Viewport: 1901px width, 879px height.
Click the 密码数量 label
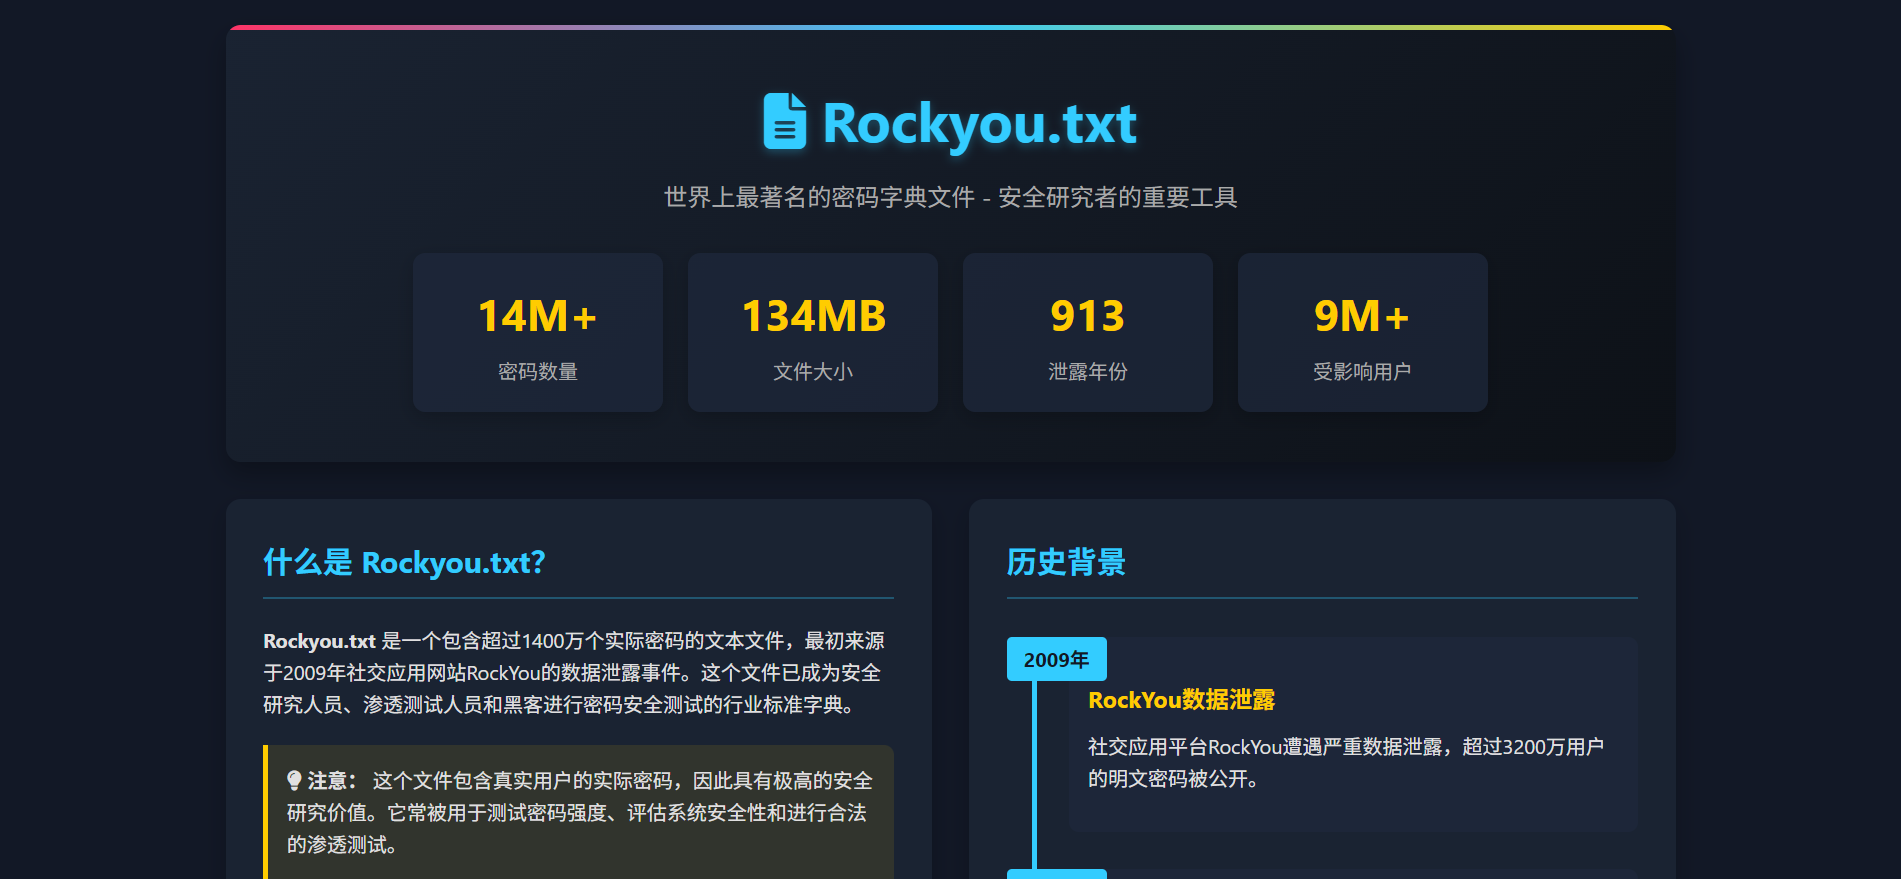pos(537,372)
